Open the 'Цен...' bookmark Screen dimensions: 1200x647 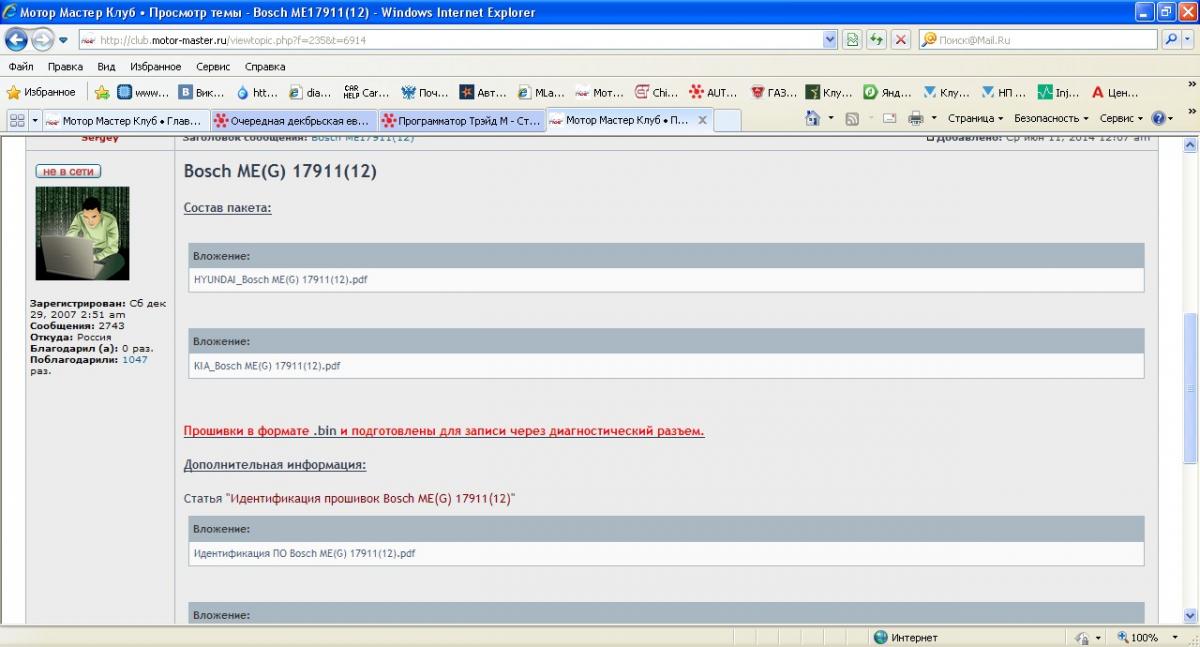pyautogui.click(x=1116, y=92)
